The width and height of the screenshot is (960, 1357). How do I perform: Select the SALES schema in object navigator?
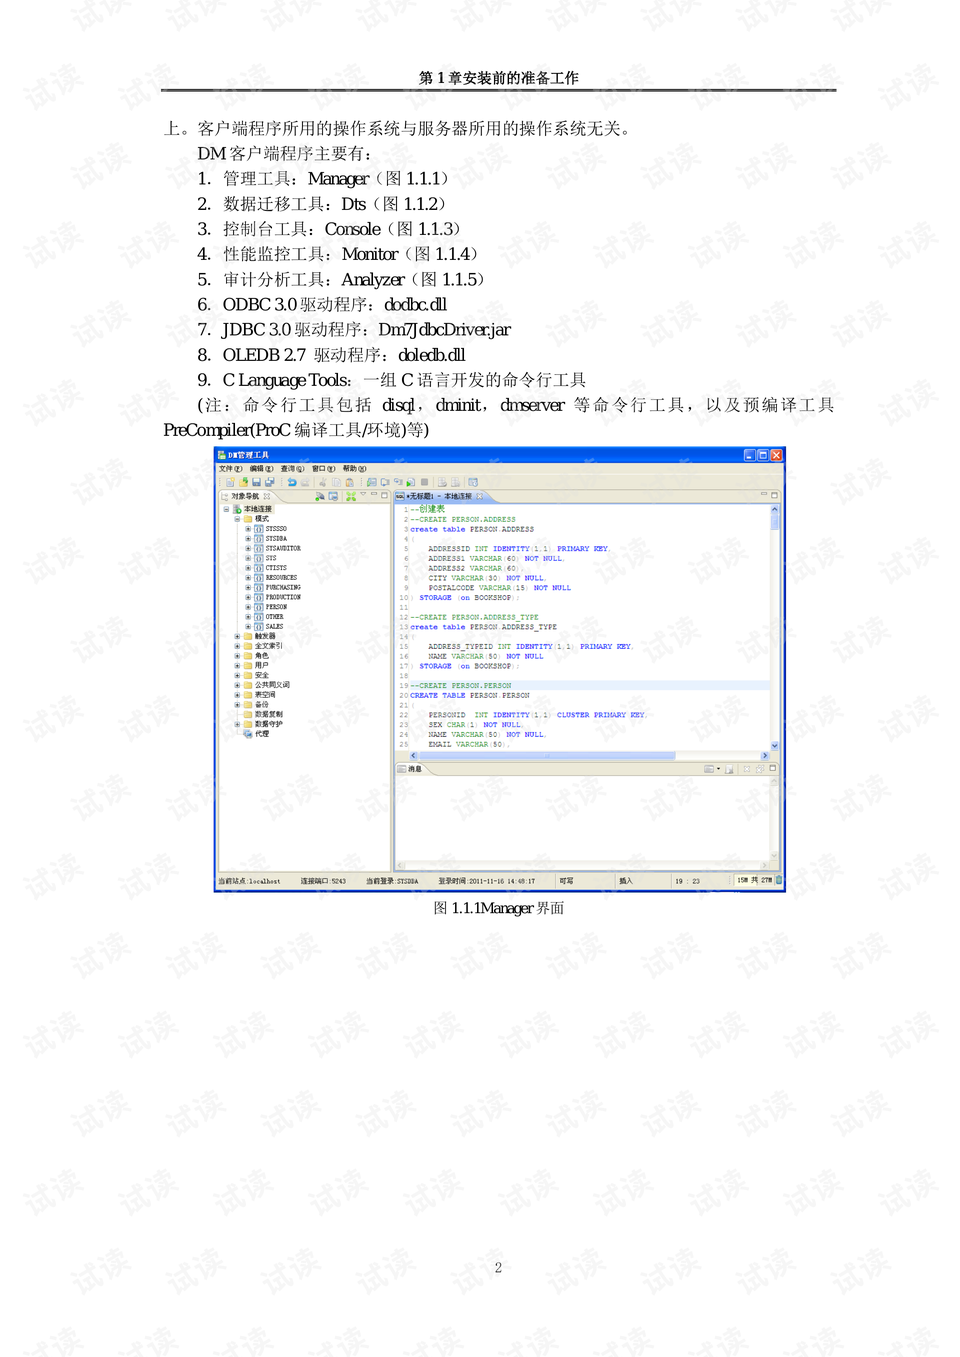274,627
